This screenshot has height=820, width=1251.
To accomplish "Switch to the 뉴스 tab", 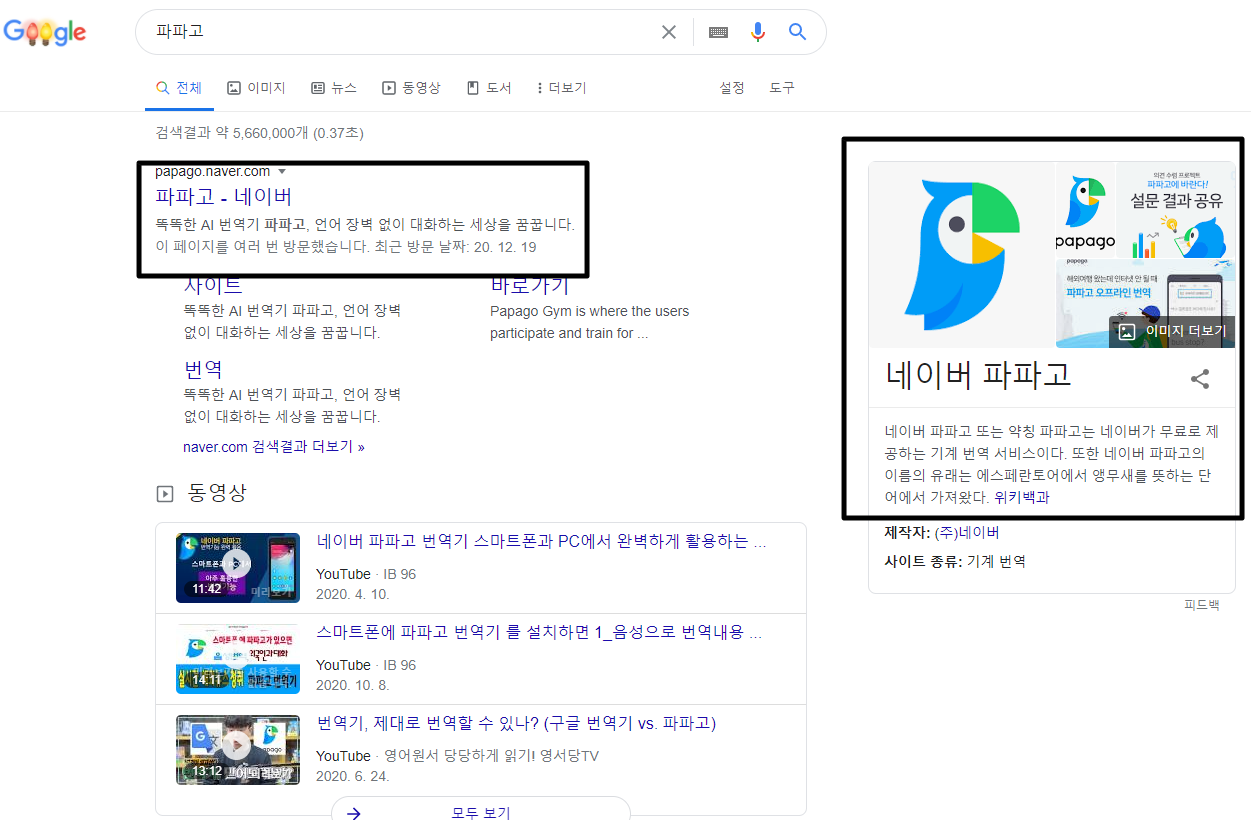I will point(334,88).
